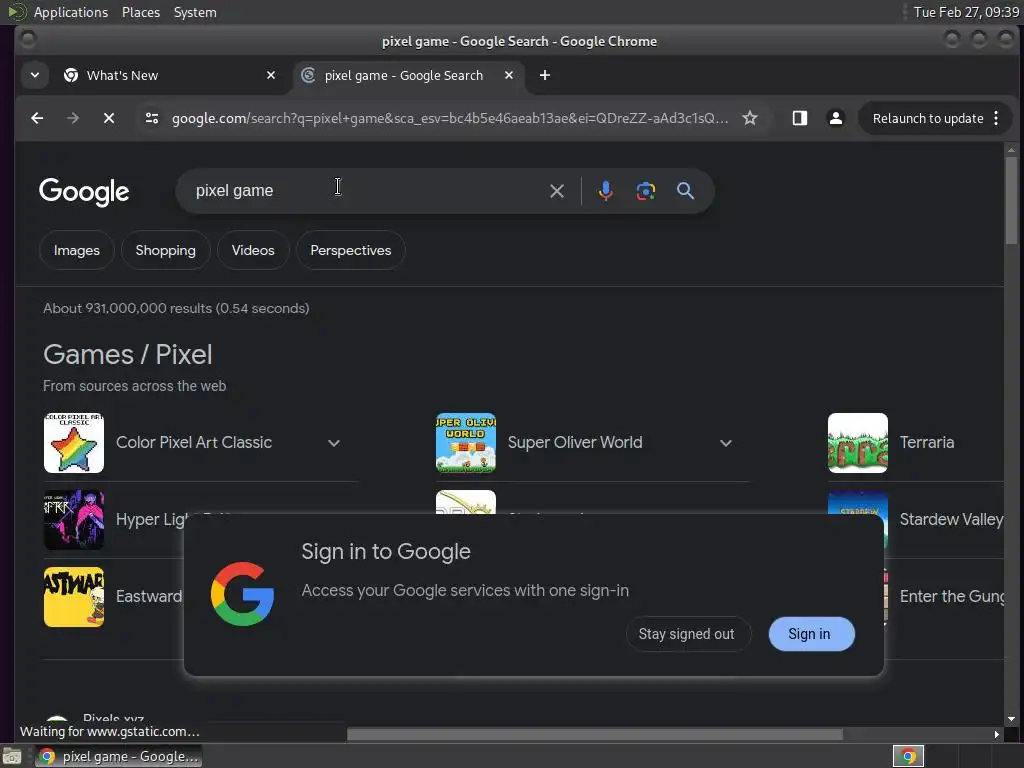Click the pixel game taskbar window button
1024x768 pixels.
118,756
